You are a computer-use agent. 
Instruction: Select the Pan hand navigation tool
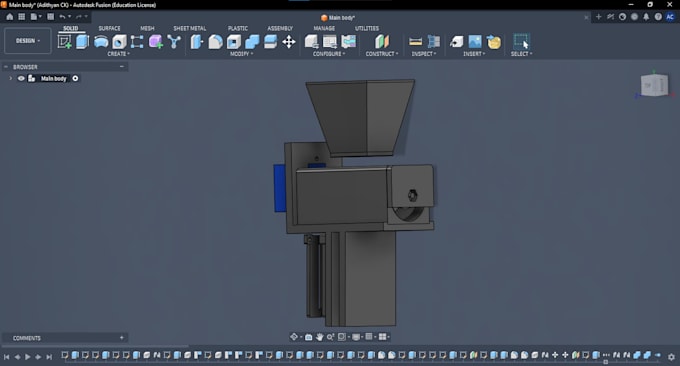[320, 337]
